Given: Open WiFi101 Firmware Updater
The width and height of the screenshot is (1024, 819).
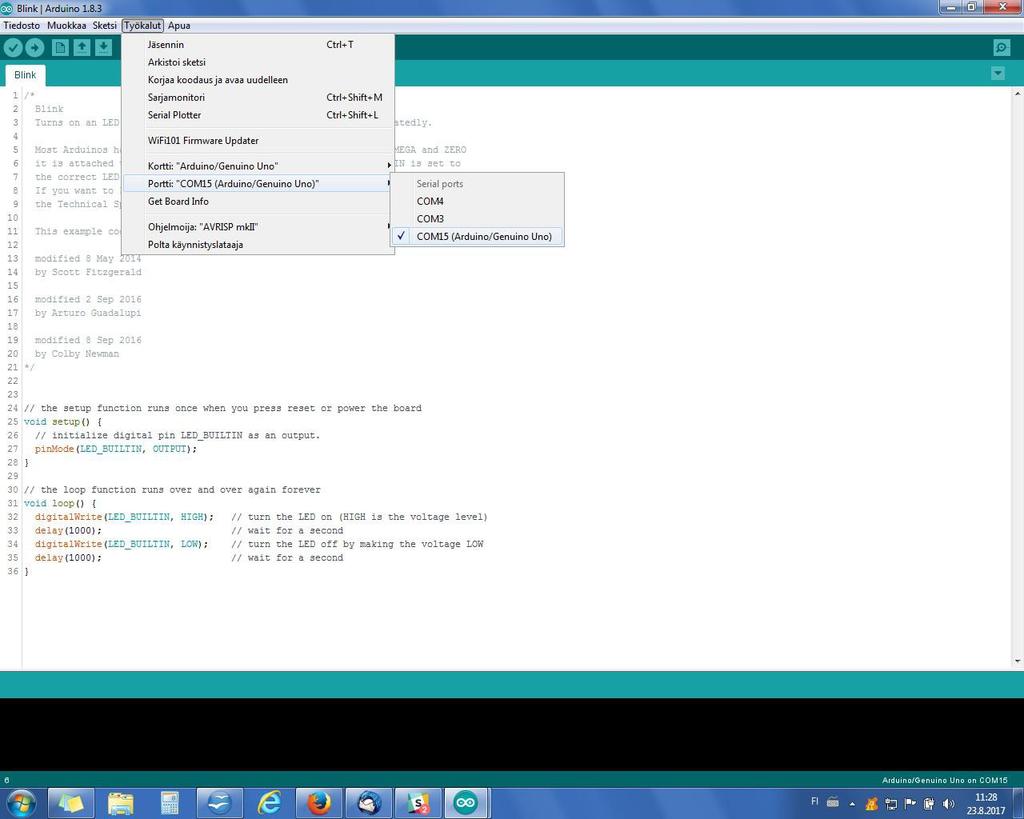Looking at the screenshot, I should [x=258, y=140].
